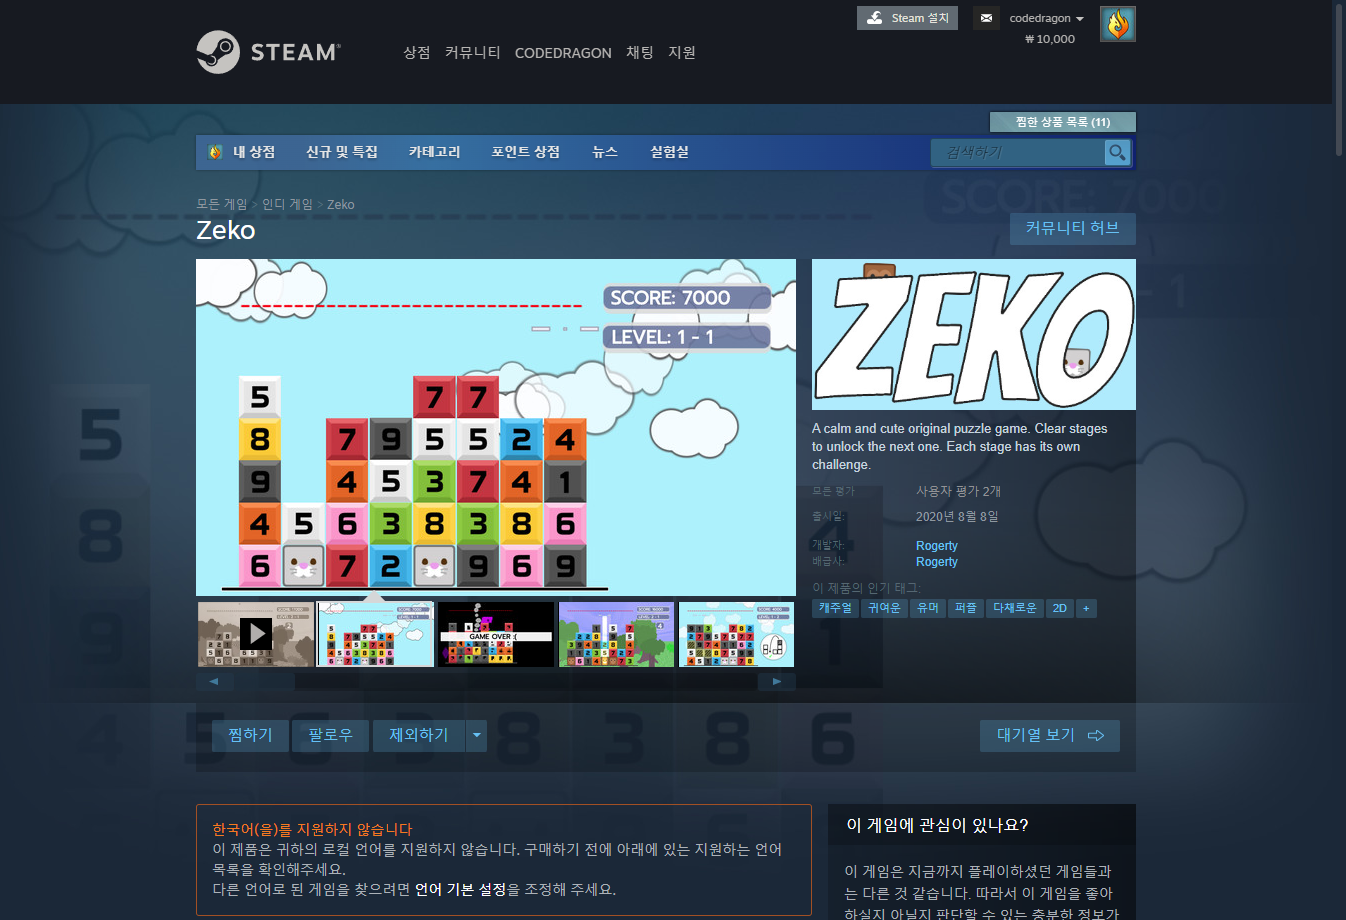
Task: Click the ZEKO header capsule image
Action: 974,334
